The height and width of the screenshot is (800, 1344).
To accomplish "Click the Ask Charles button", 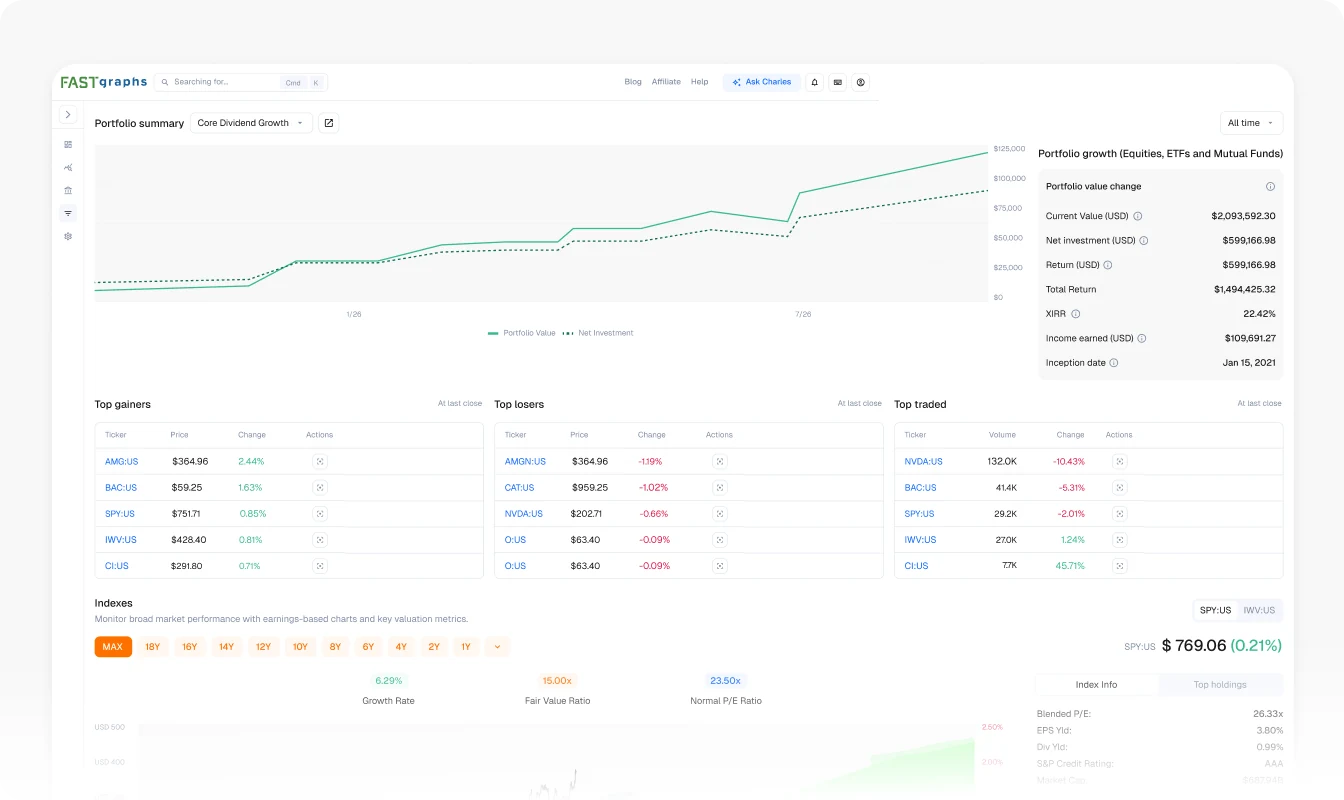I will tap(762, 82).
